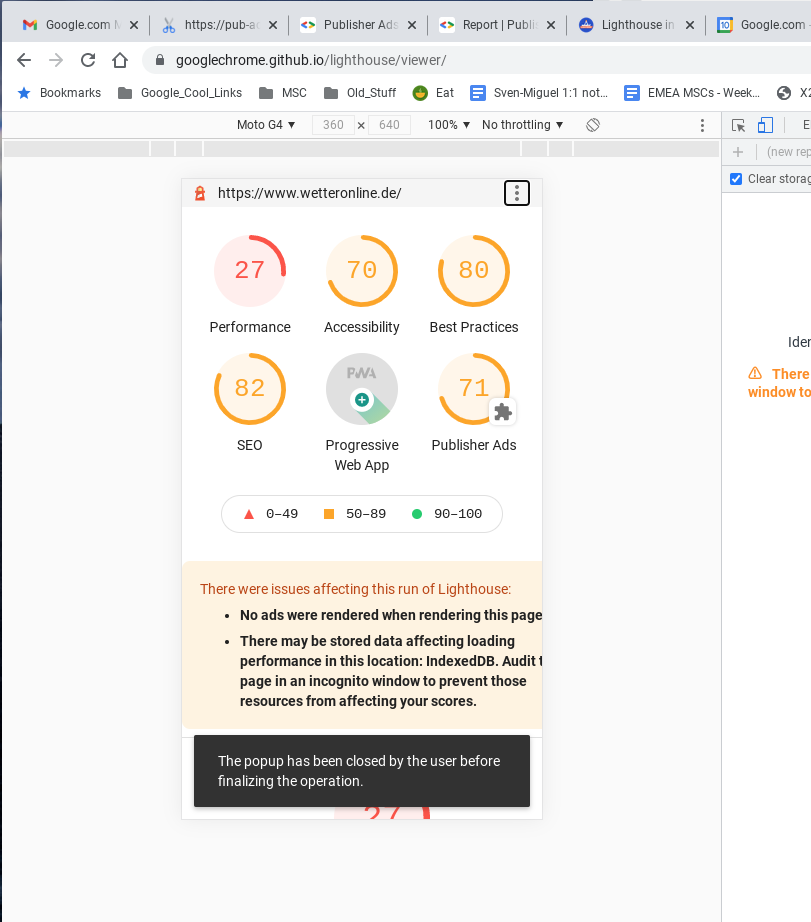Open the Moto G4 device dropdown
The width and height of the screenshot is (811, 922).
[265, 124]
